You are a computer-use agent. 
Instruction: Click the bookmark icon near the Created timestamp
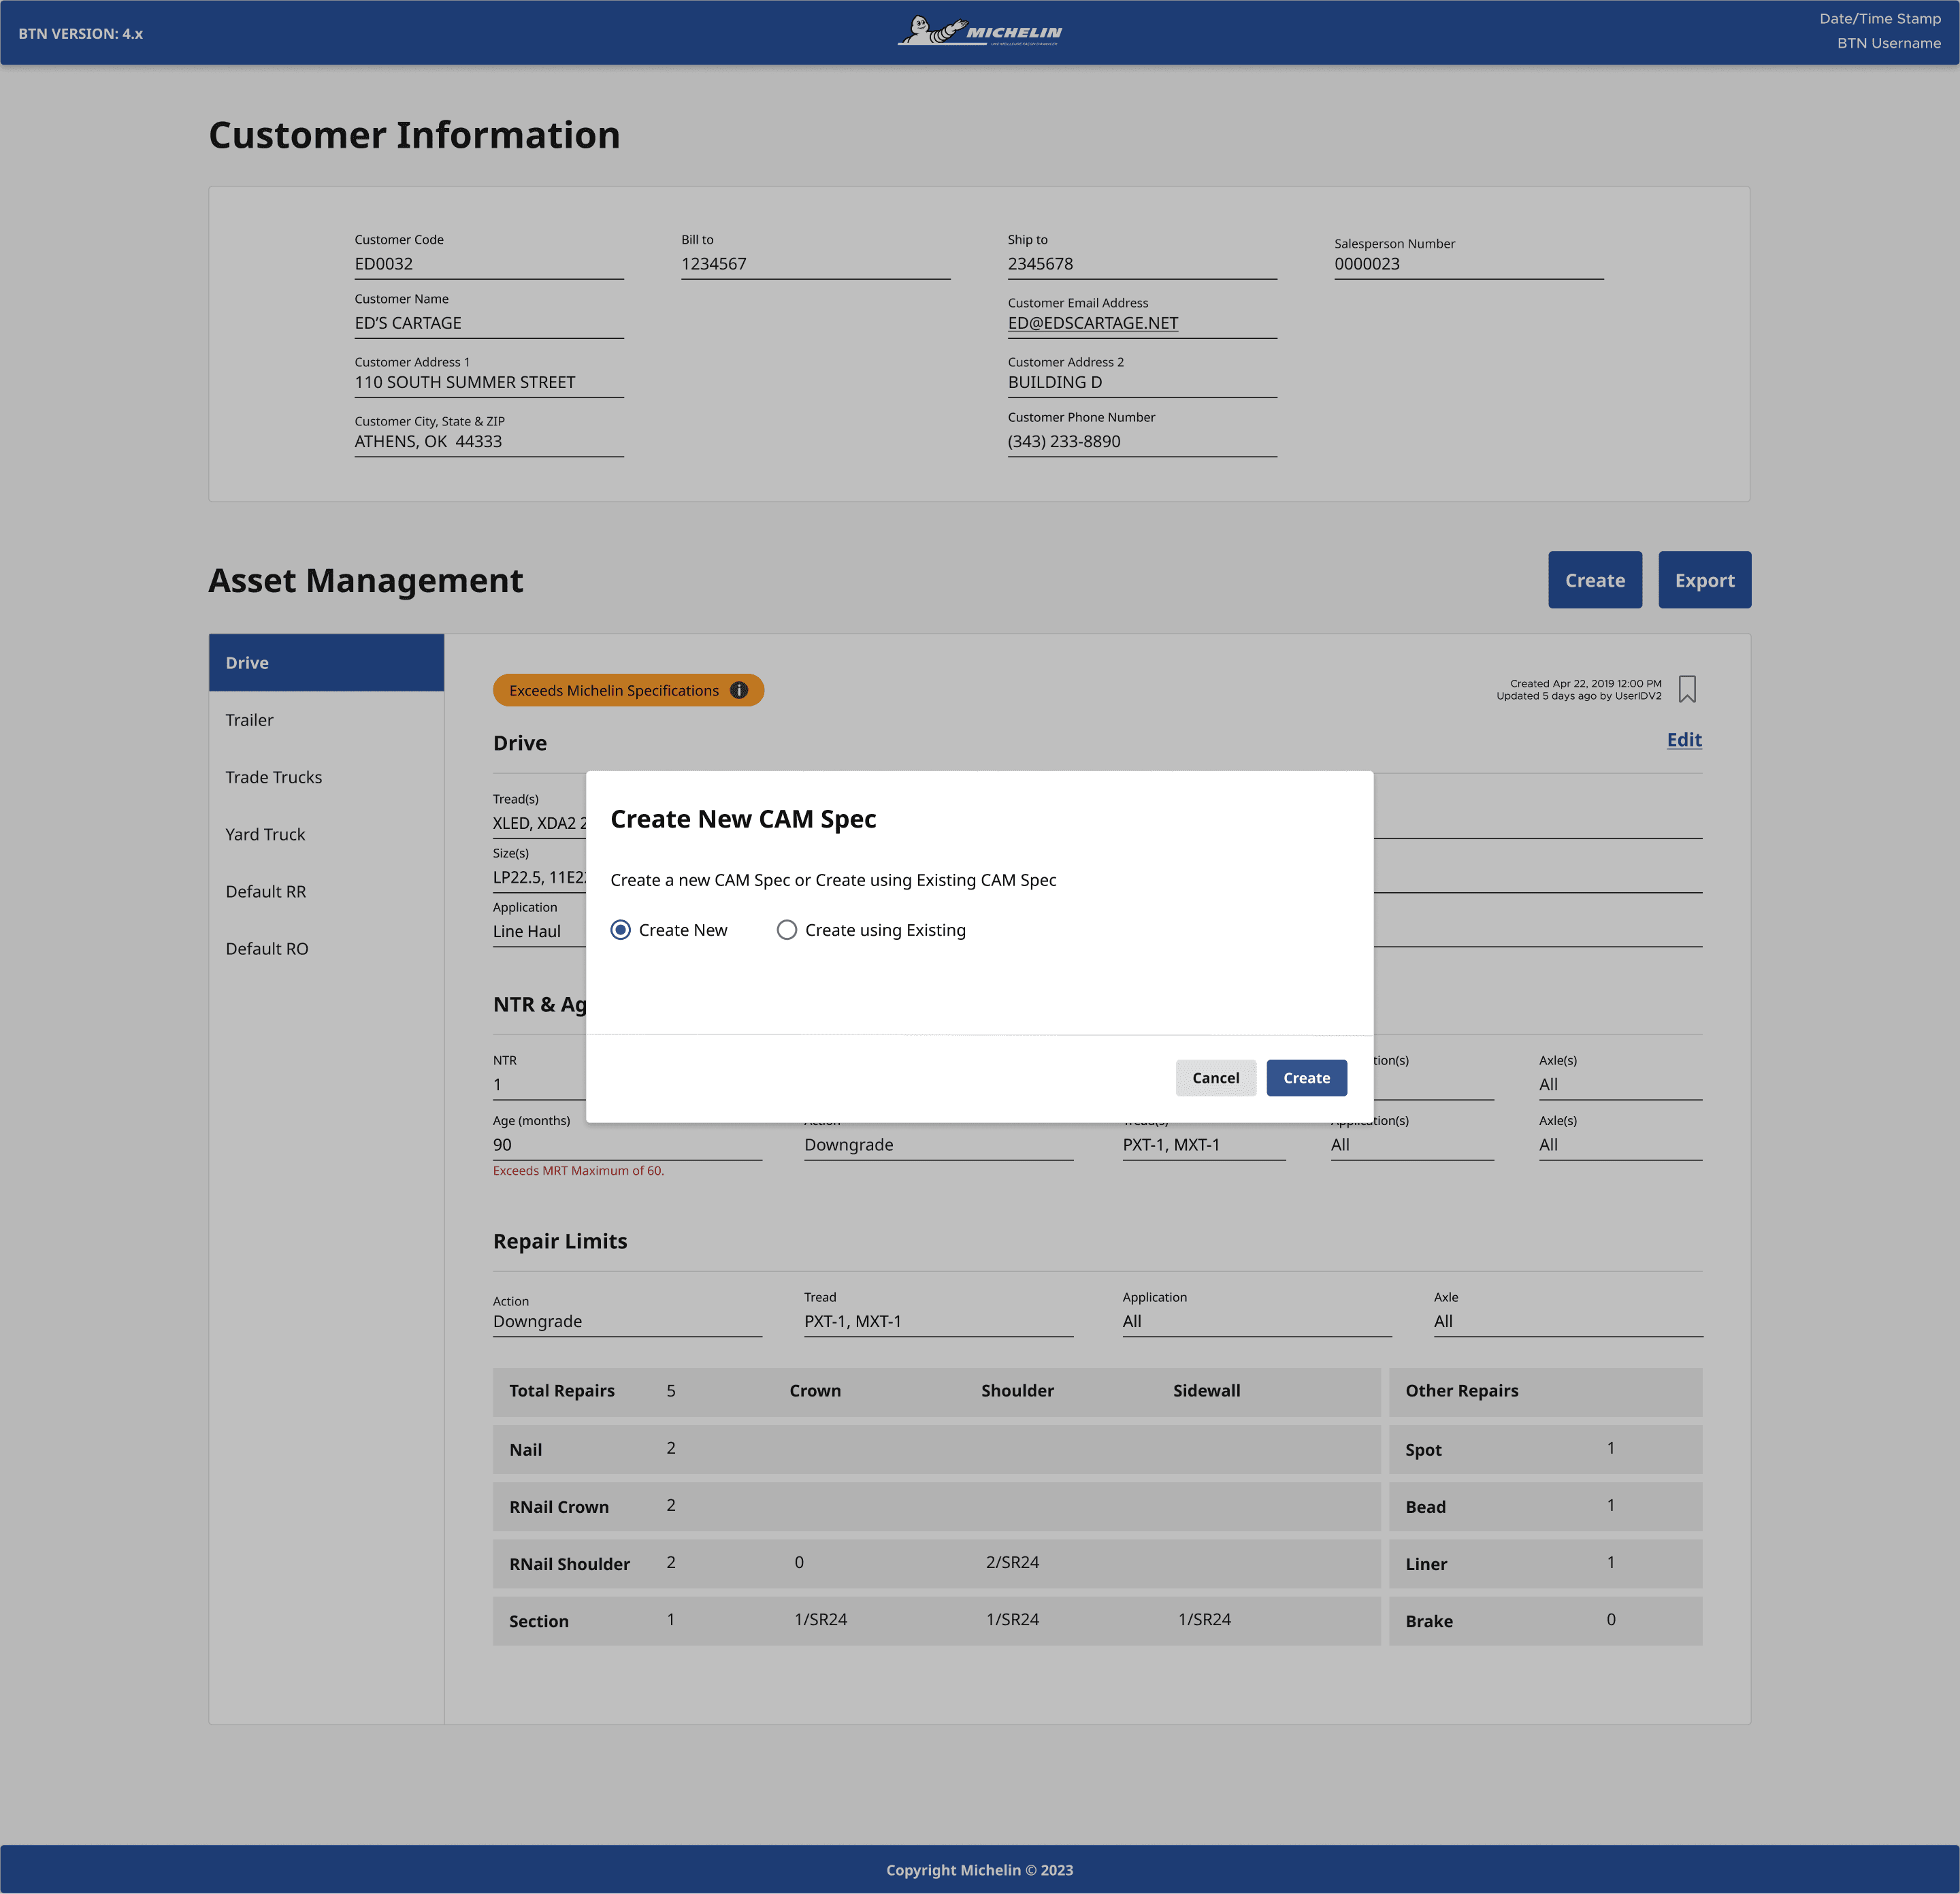pos(1687,689)
